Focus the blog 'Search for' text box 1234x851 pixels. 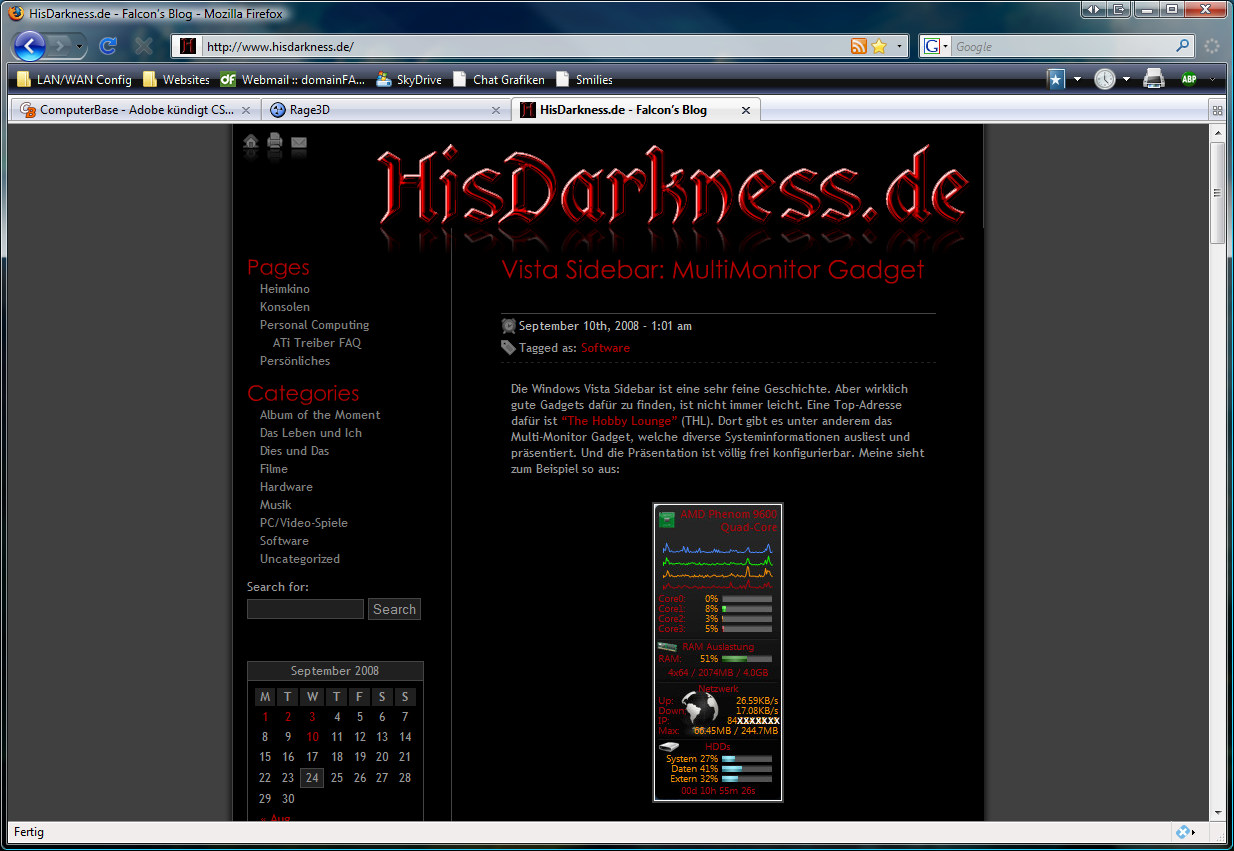tap(305, 609)
